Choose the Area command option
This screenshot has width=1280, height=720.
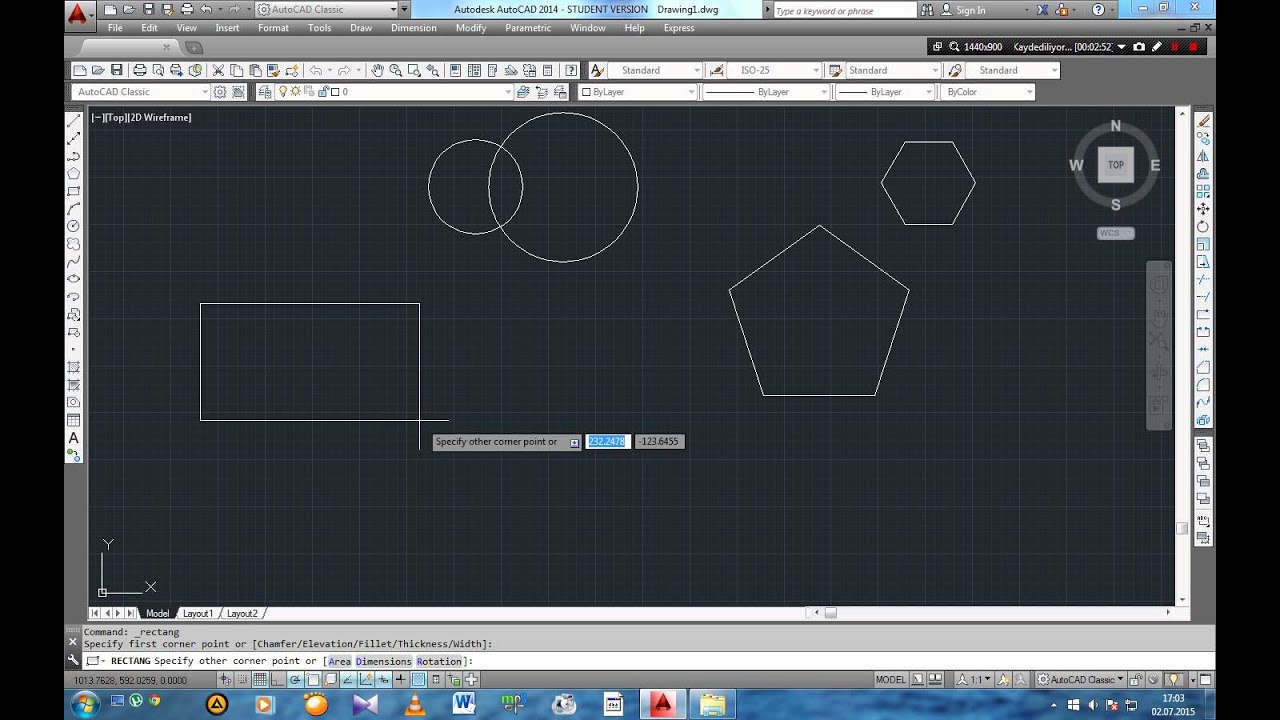(340, 661)
